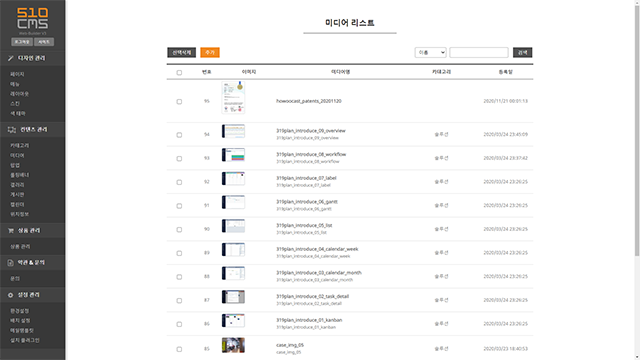Screen dimensions: 640x360
Task: Click the pencil icon beside 디자인 관리
Action: point(11,58)
